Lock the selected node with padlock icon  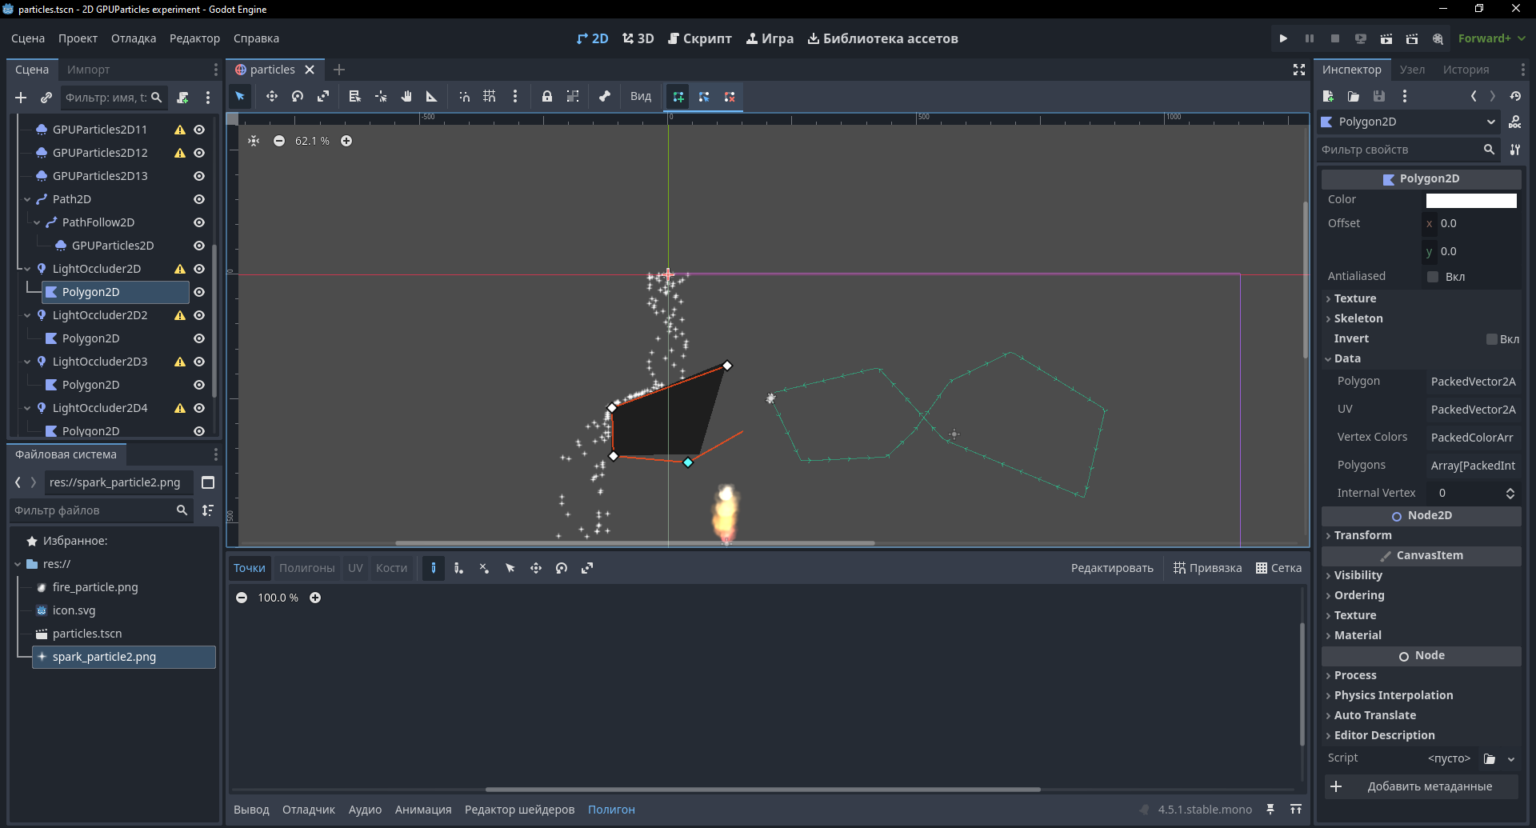click(x=547, y=97)
